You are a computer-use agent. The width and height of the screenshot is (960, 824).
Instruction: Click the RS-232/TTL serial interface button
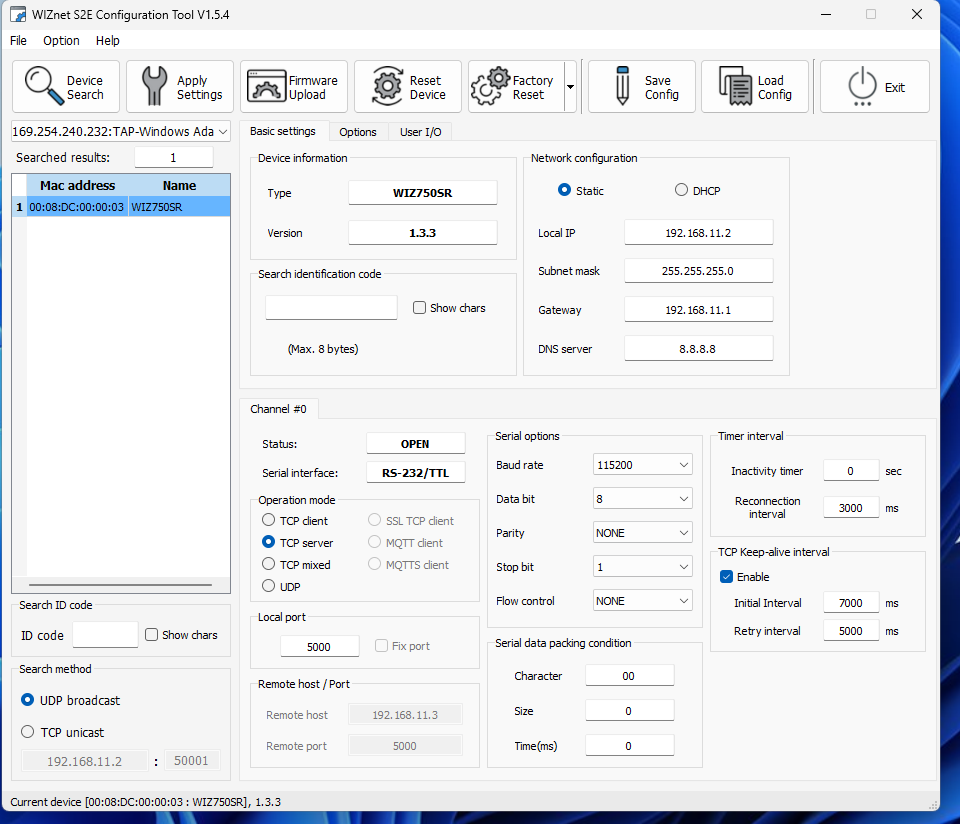415,471
